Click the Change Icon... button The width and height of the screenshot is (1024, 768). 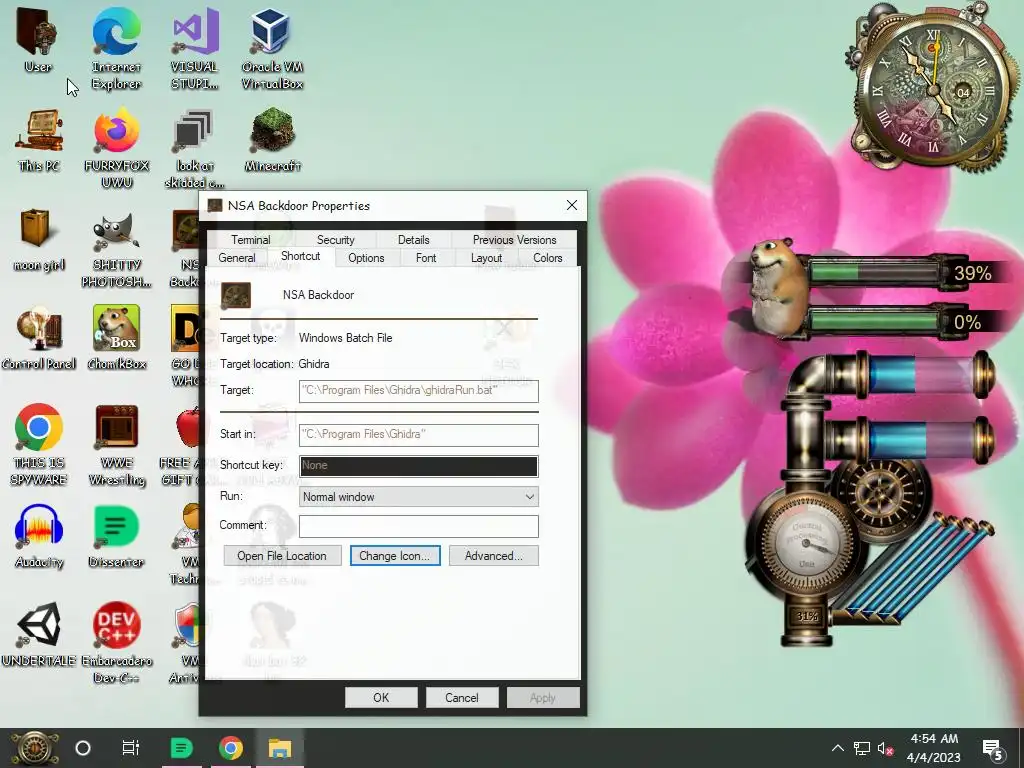[x=395, y=556]
